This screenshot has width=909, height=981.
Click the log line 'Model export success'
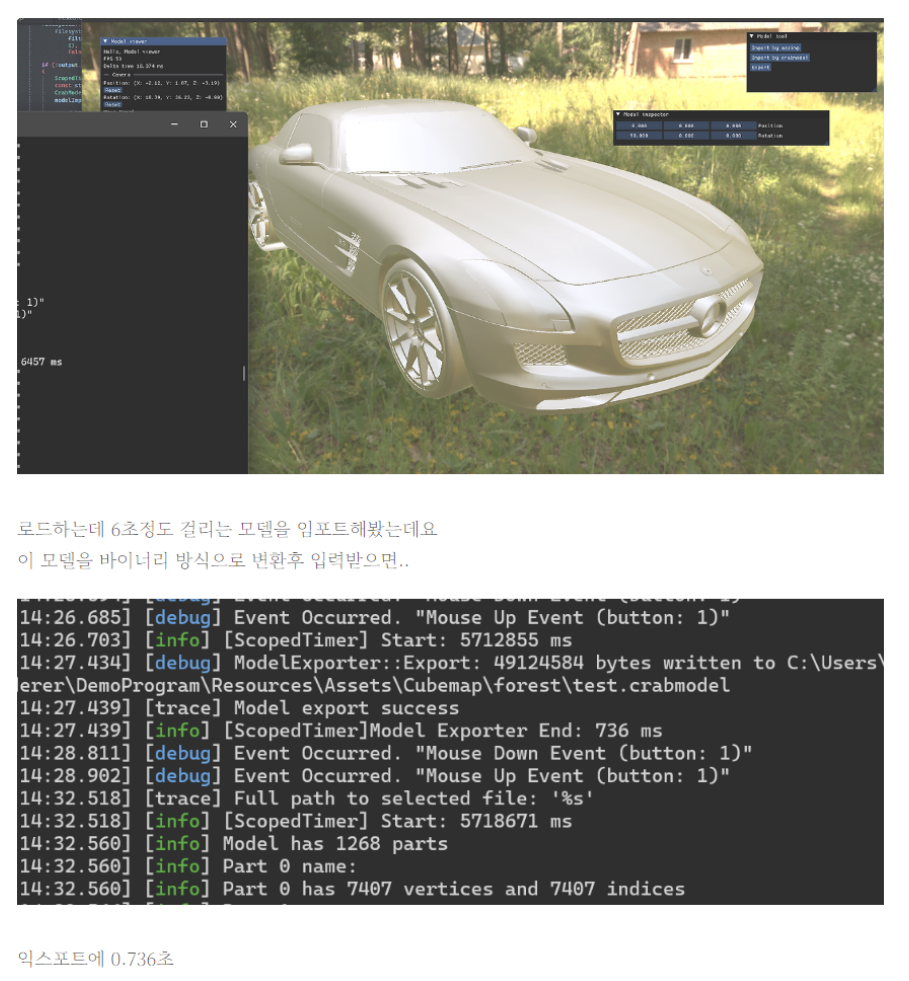click(x=346, y=708)
